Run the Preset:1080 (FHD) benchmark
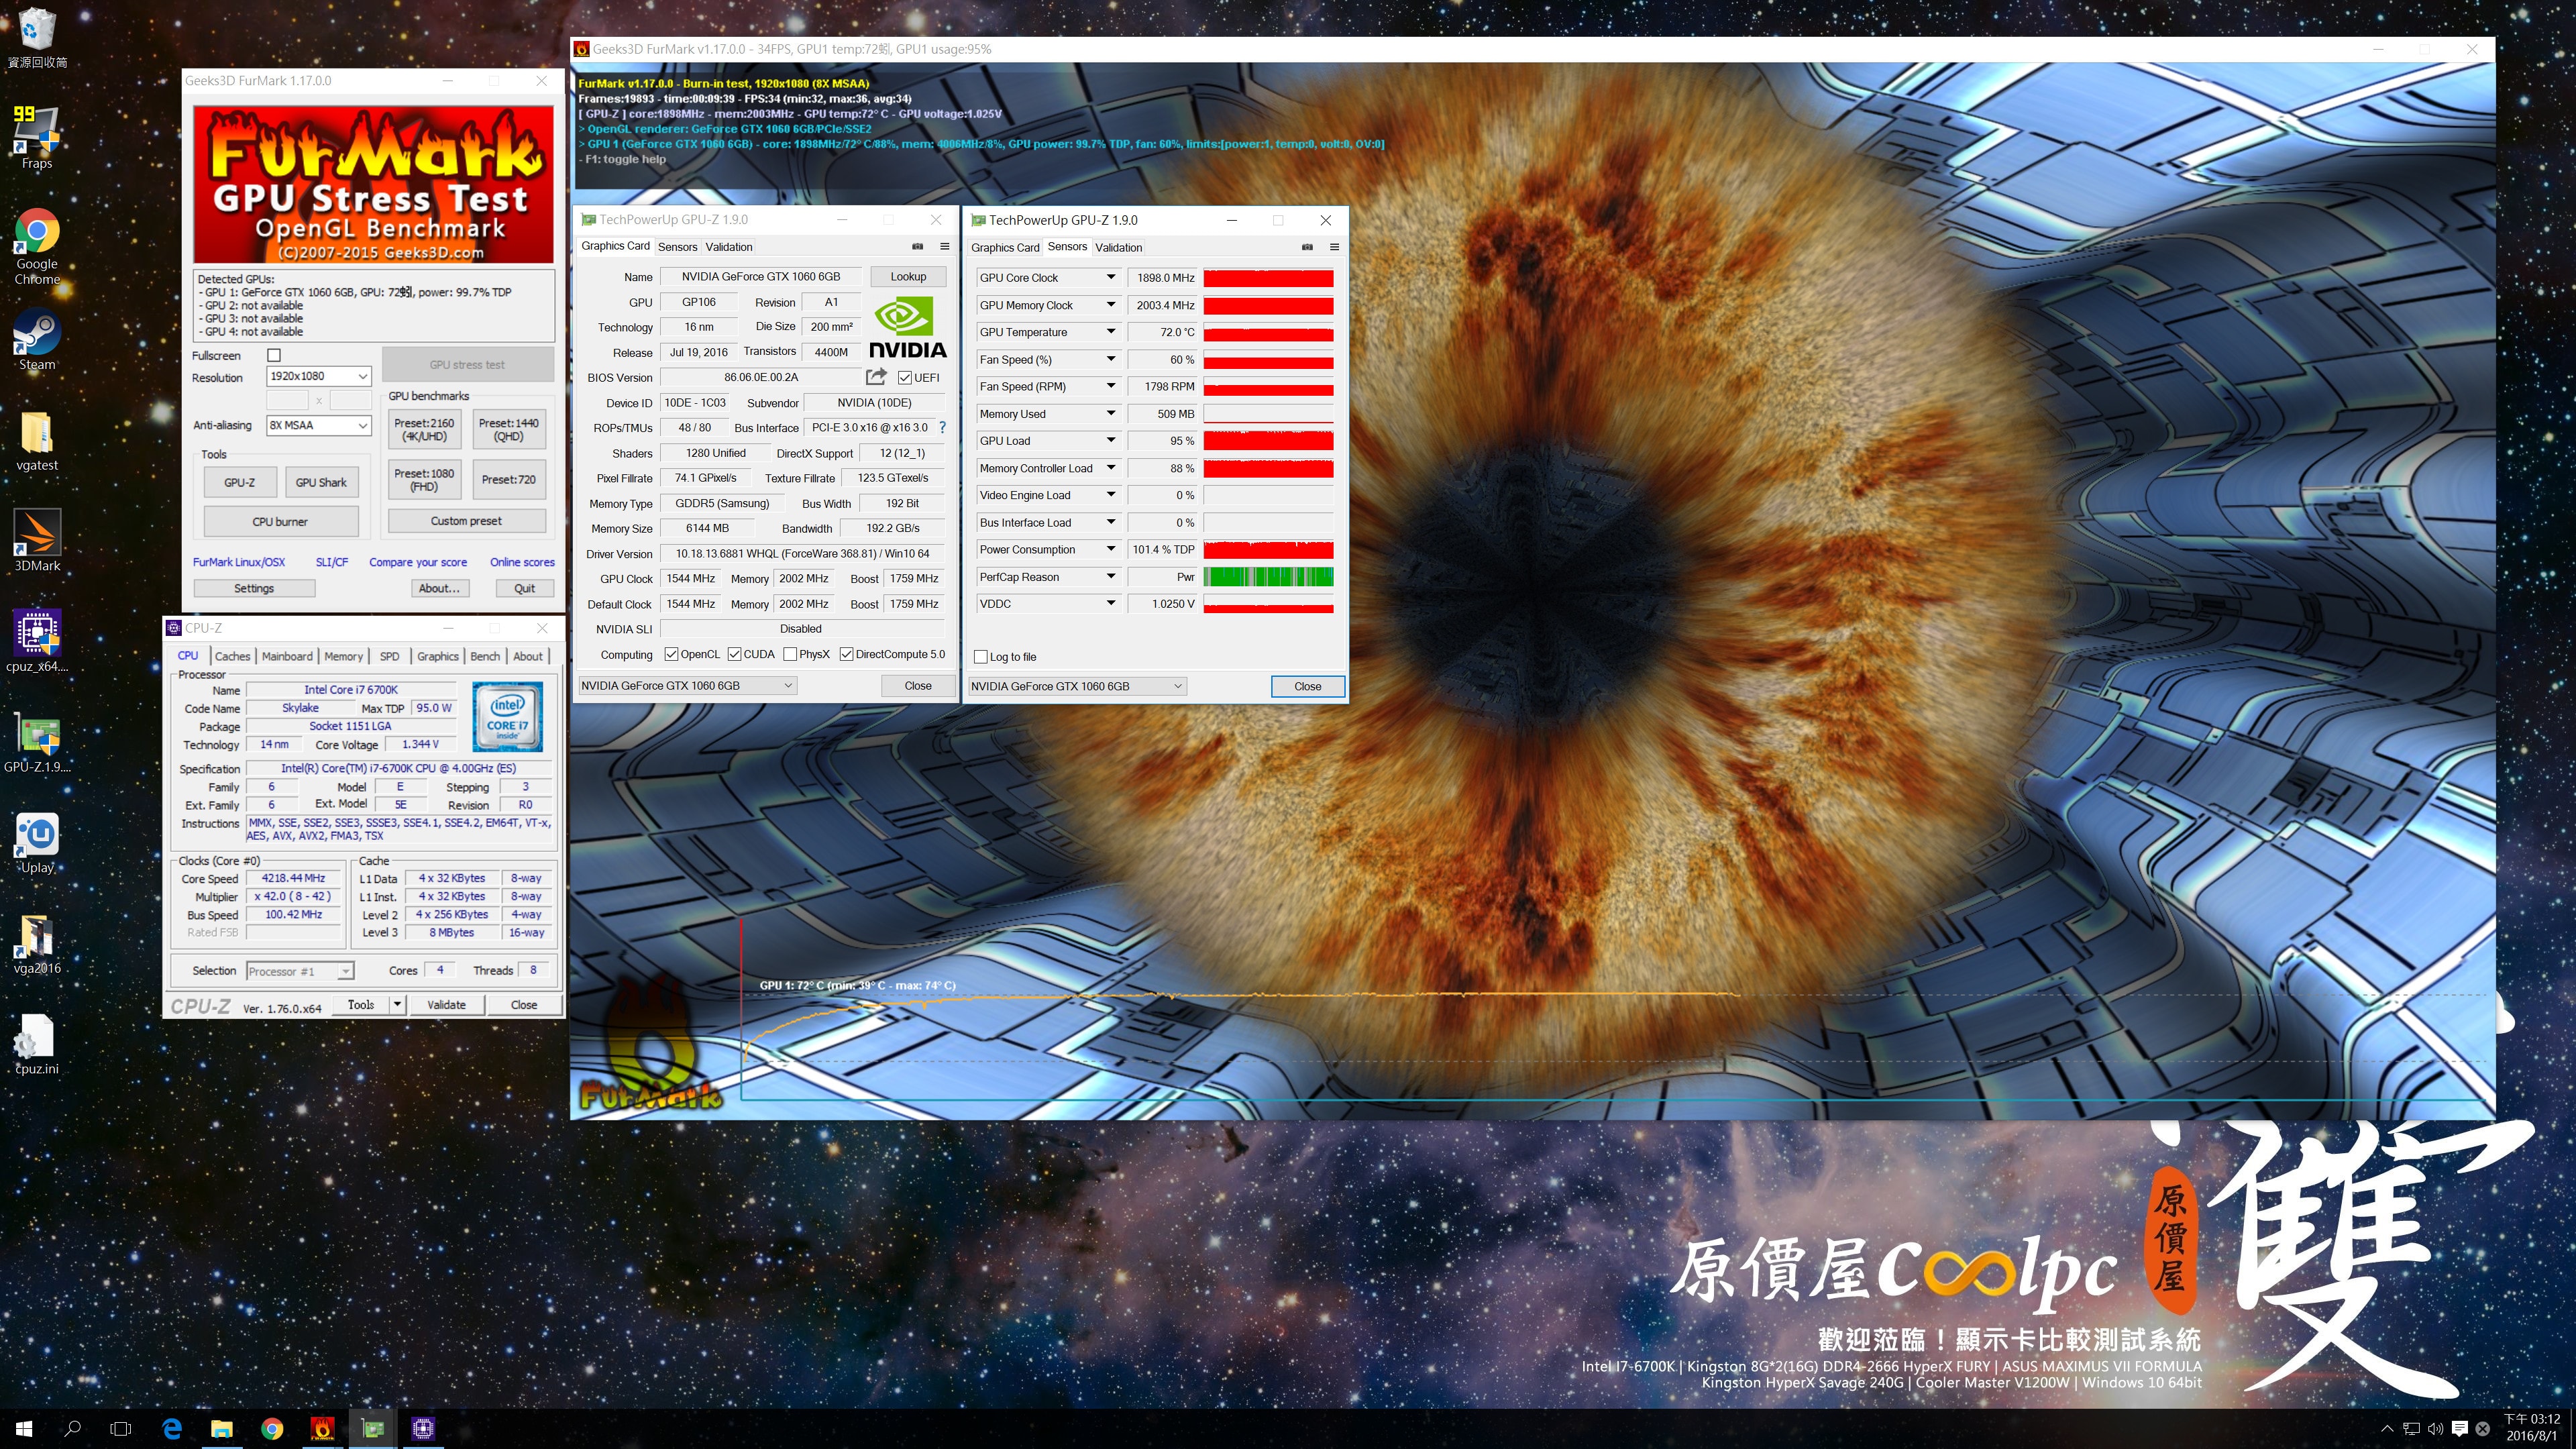 pos(424,479)
